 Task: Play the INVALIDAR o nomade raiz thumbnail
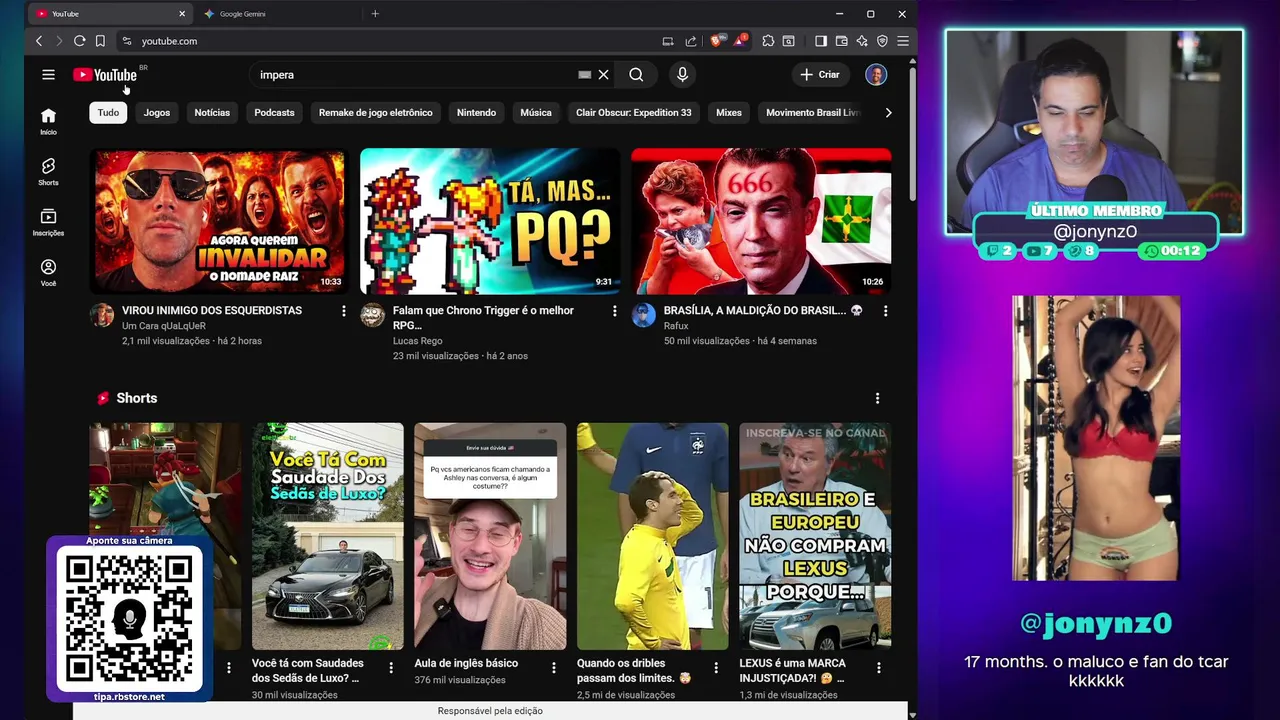click(219, 221)
